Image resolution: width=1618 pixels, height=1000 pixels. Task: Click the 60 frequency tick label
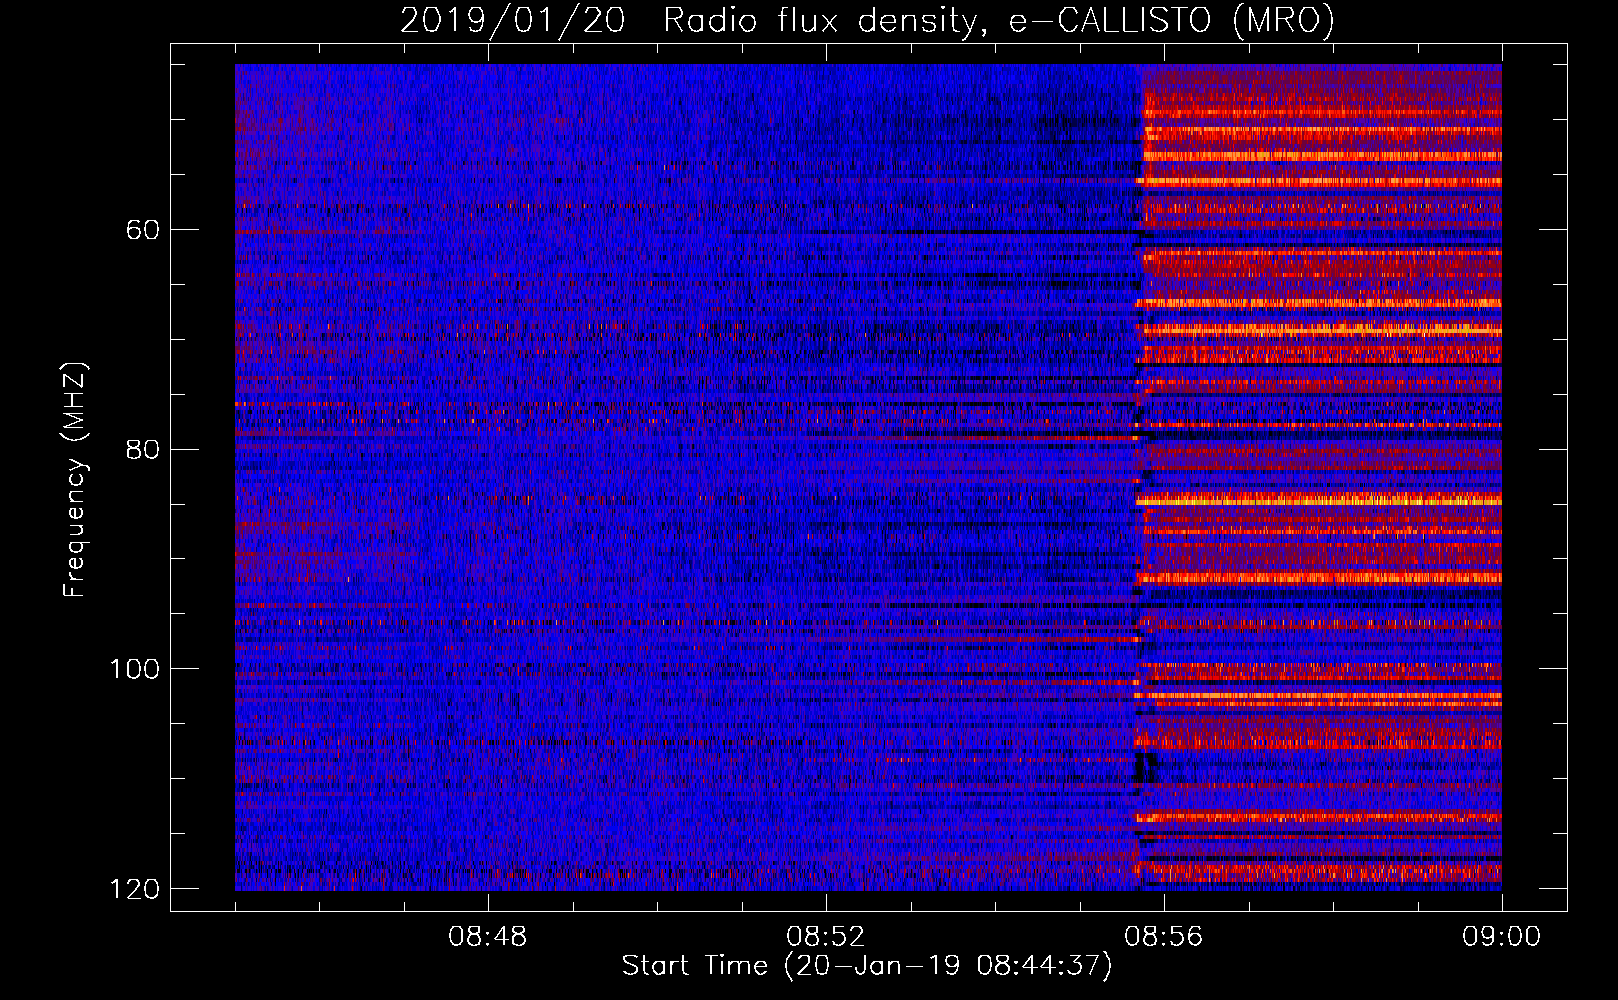tap(143, 230)
